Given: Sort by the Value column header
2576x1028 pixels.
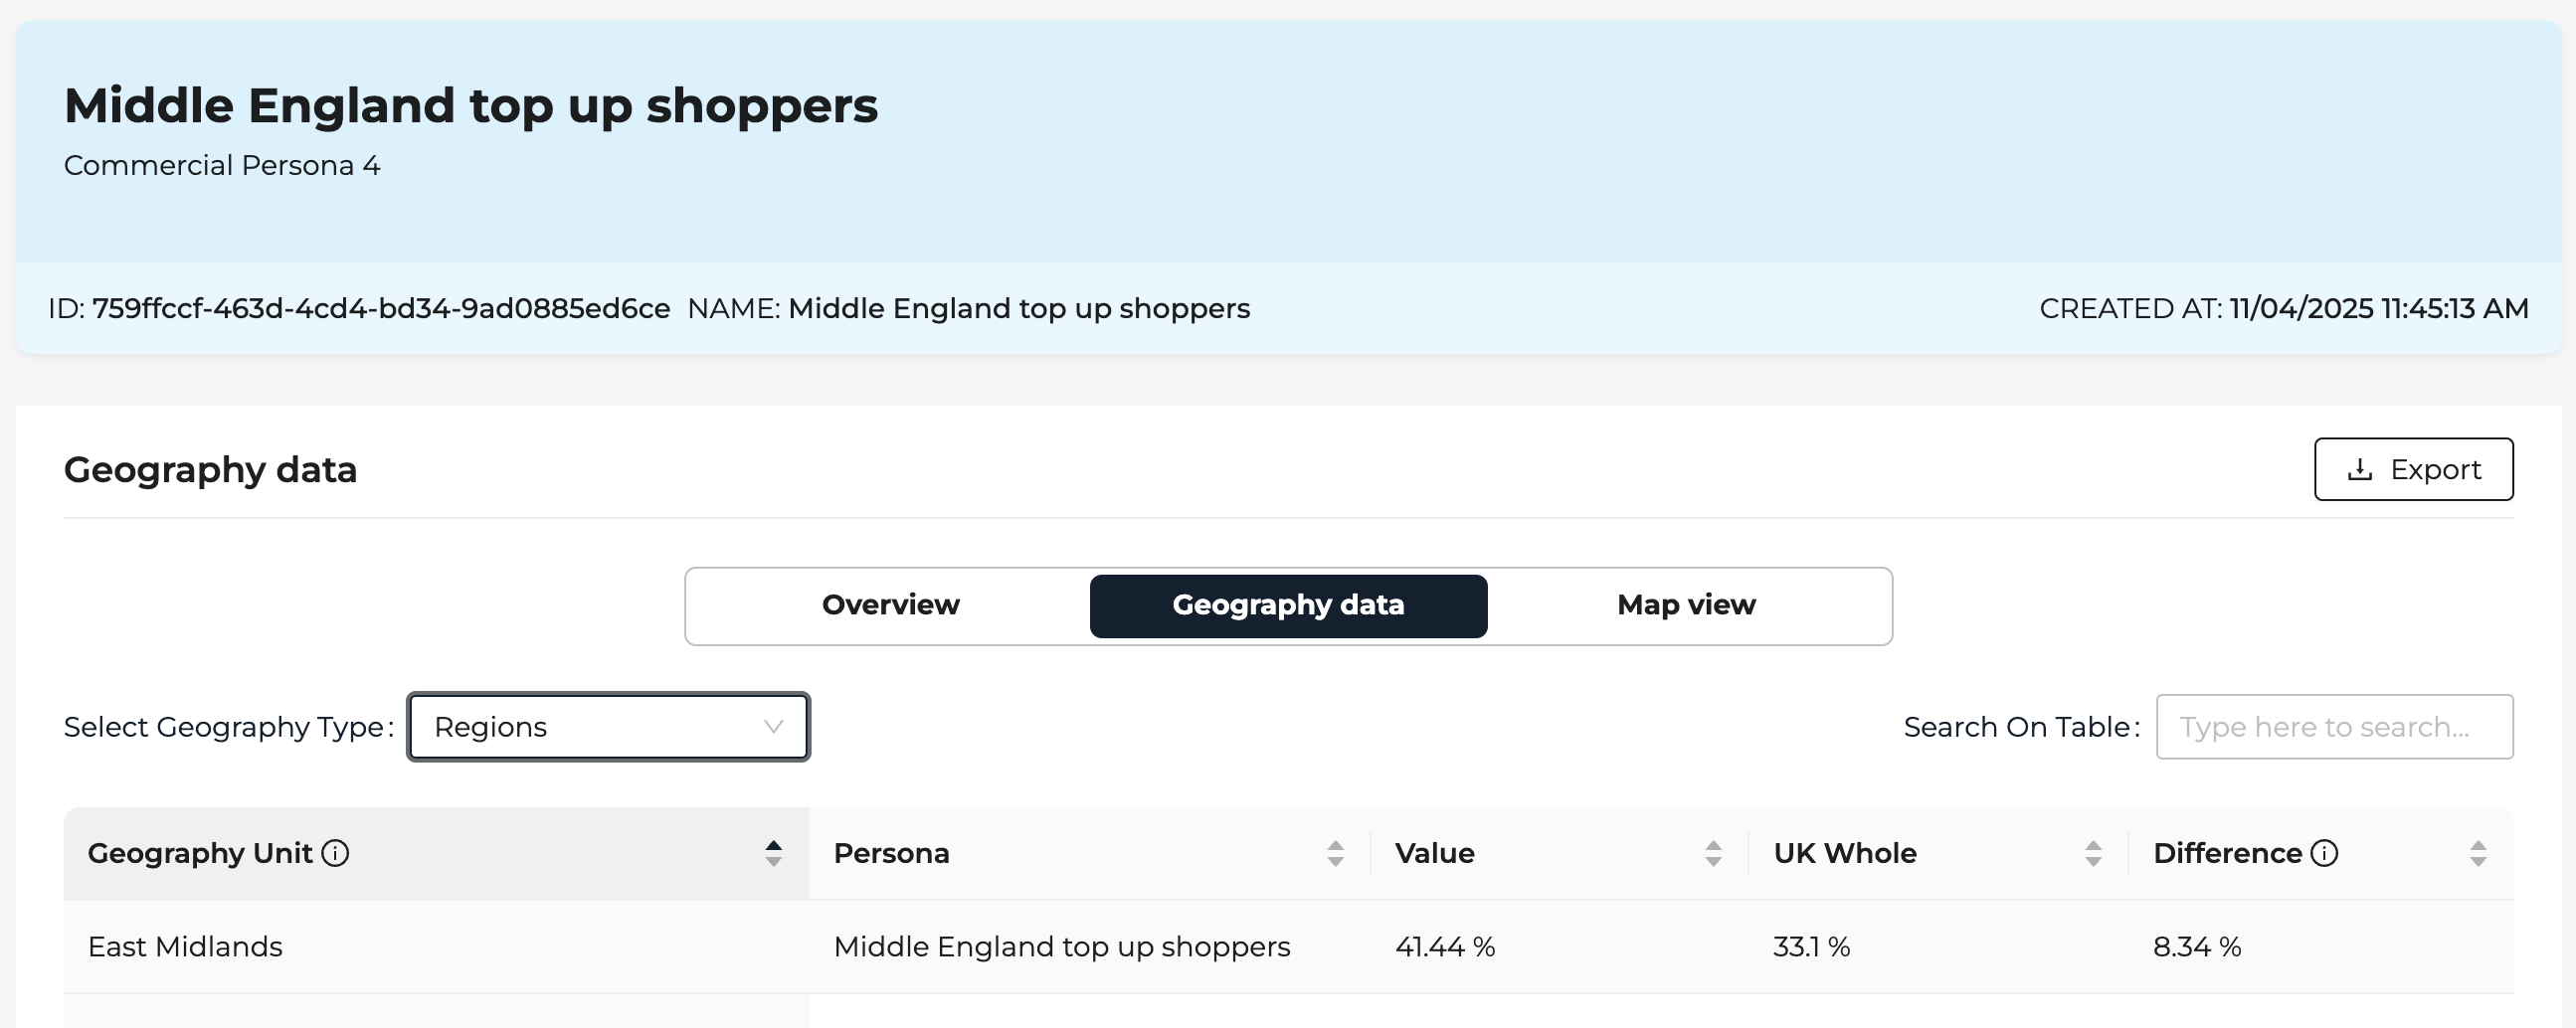Looking at the screenshot, I should (x=1434, y=853).
